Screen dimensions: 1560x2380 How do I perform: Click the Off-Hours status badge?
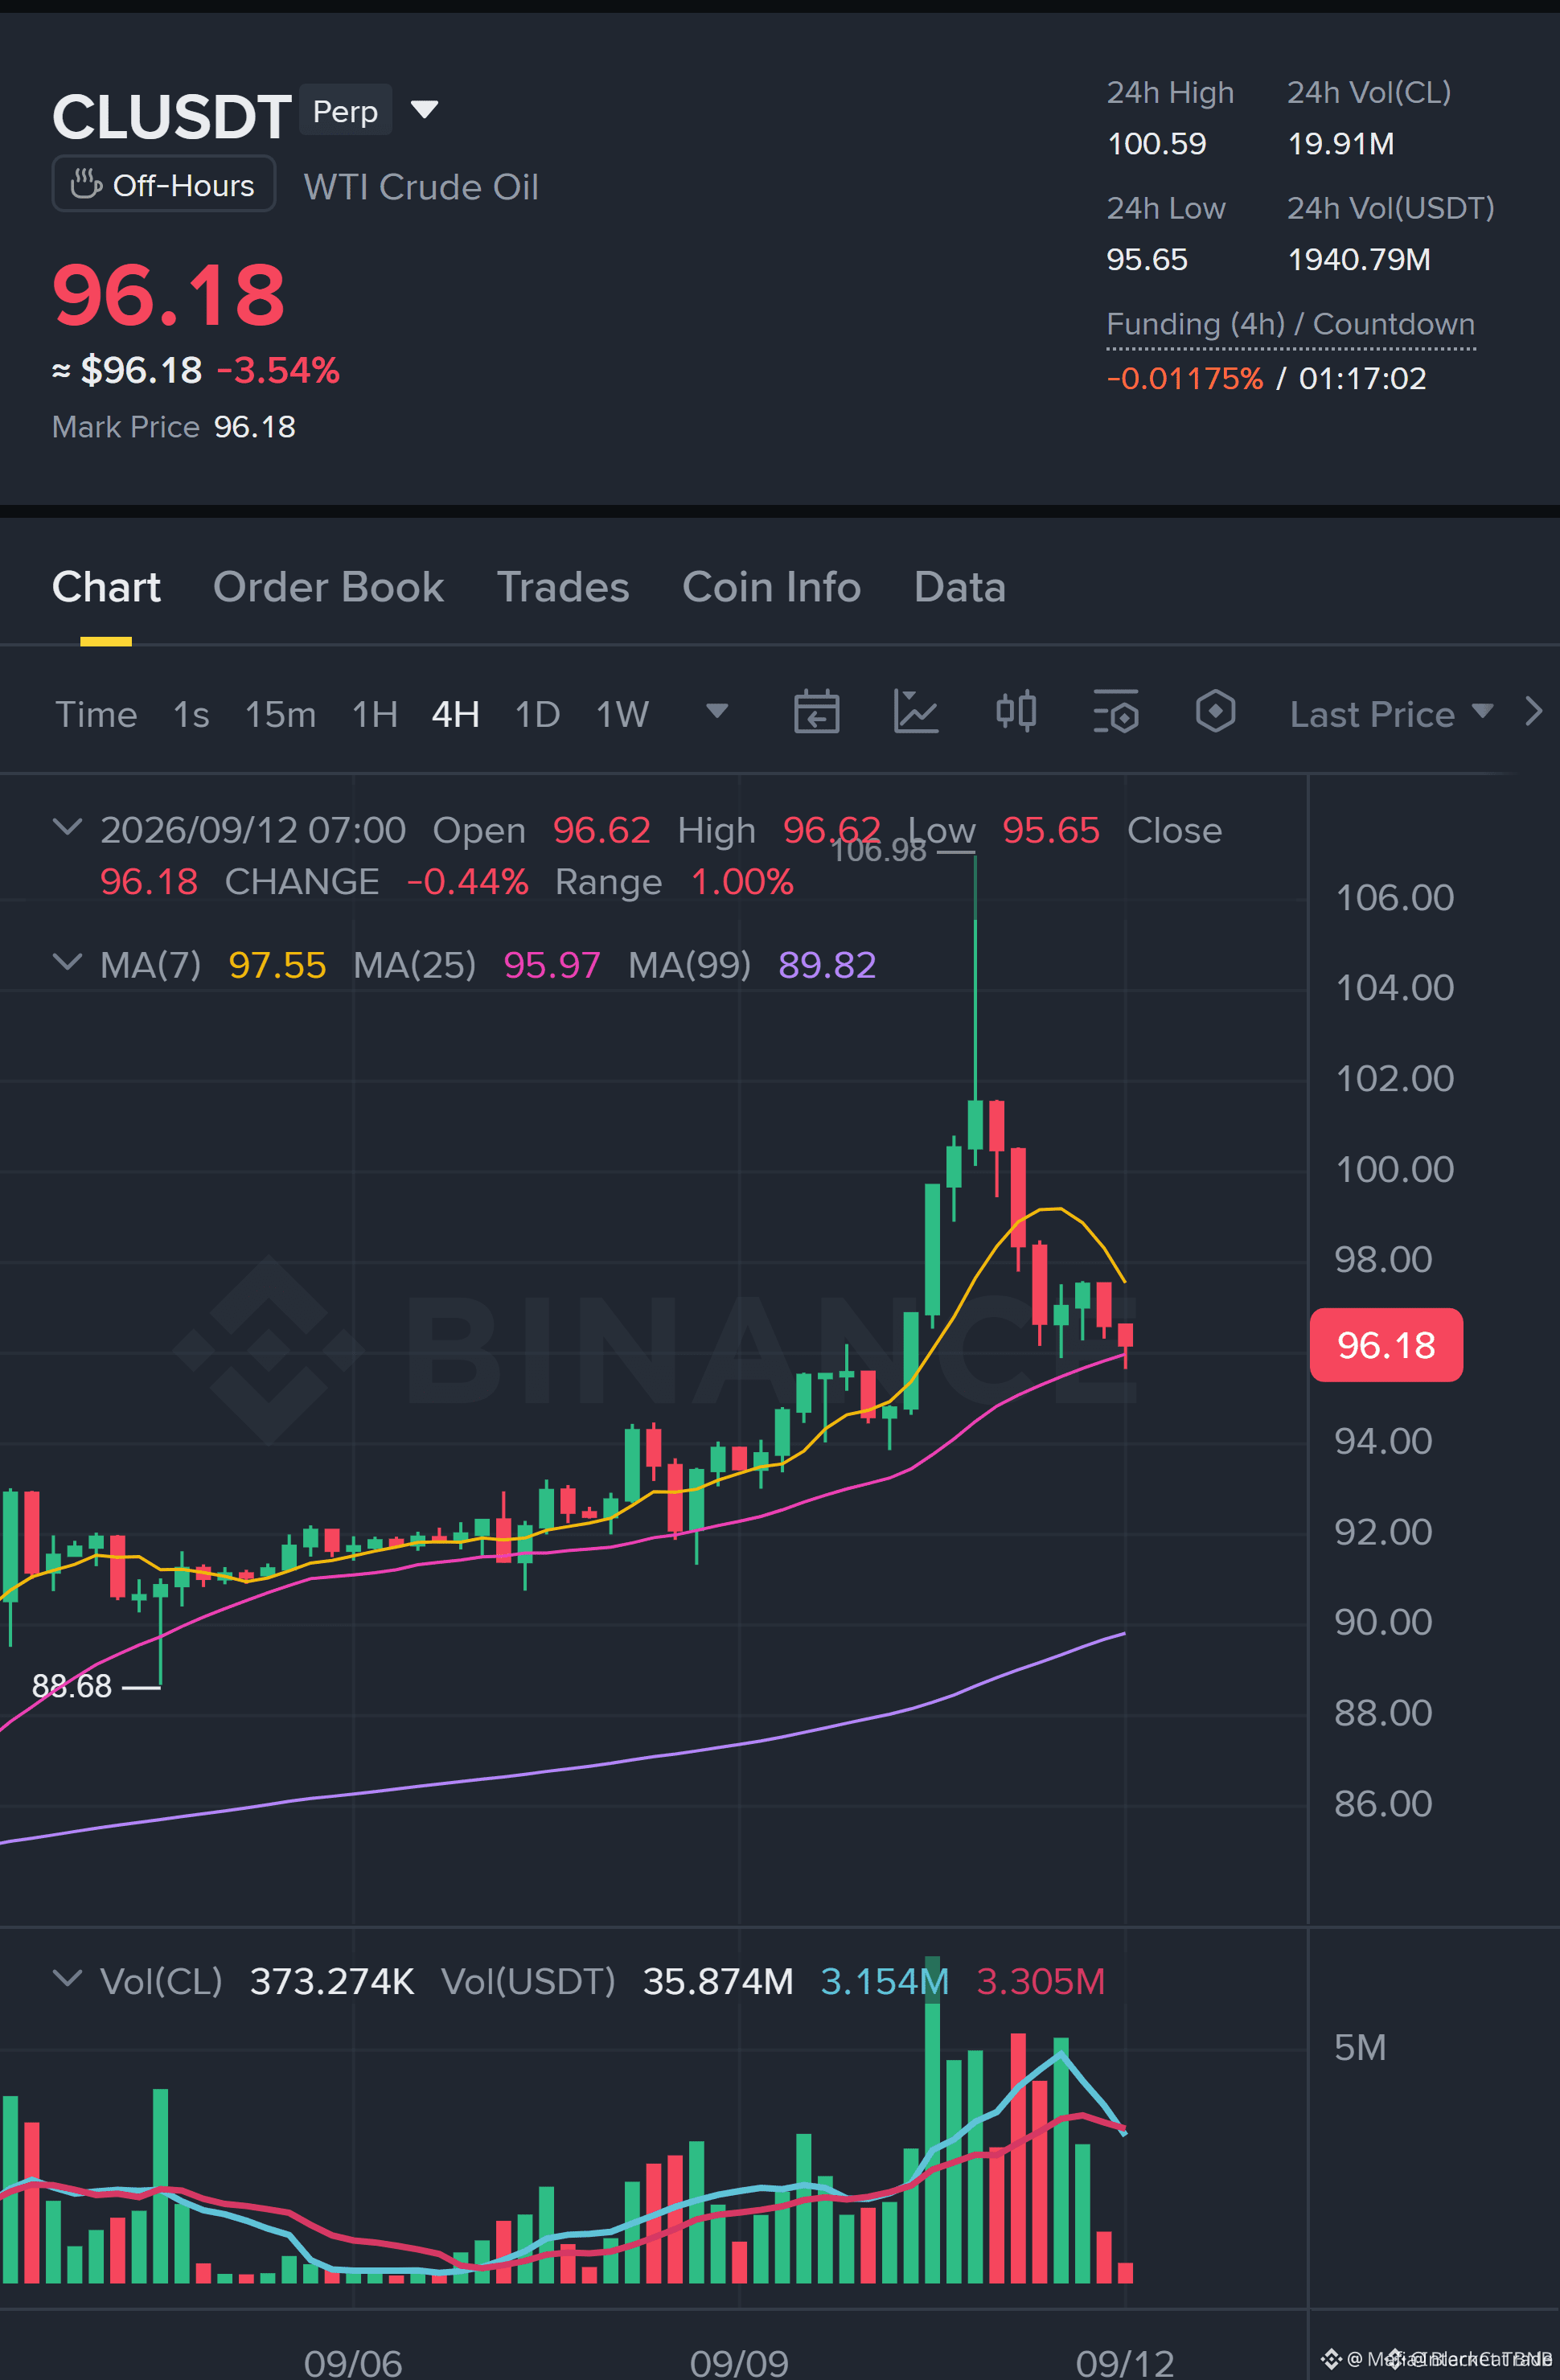[164, 185]
